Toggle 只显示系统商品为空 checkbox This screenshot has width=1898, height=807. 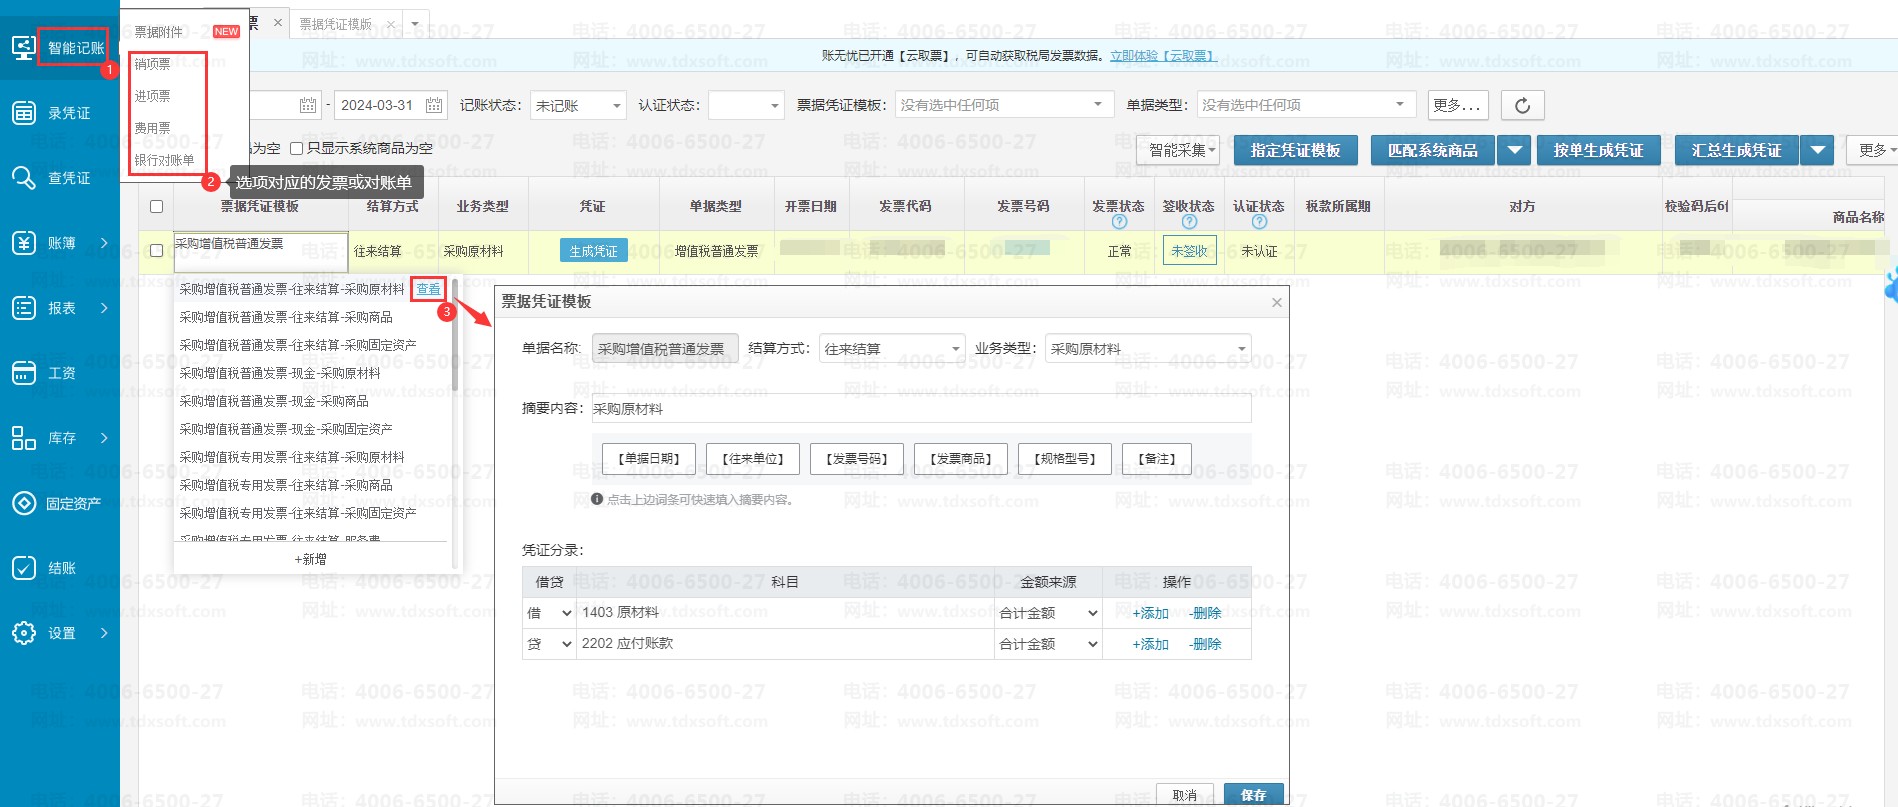[296, 149]
